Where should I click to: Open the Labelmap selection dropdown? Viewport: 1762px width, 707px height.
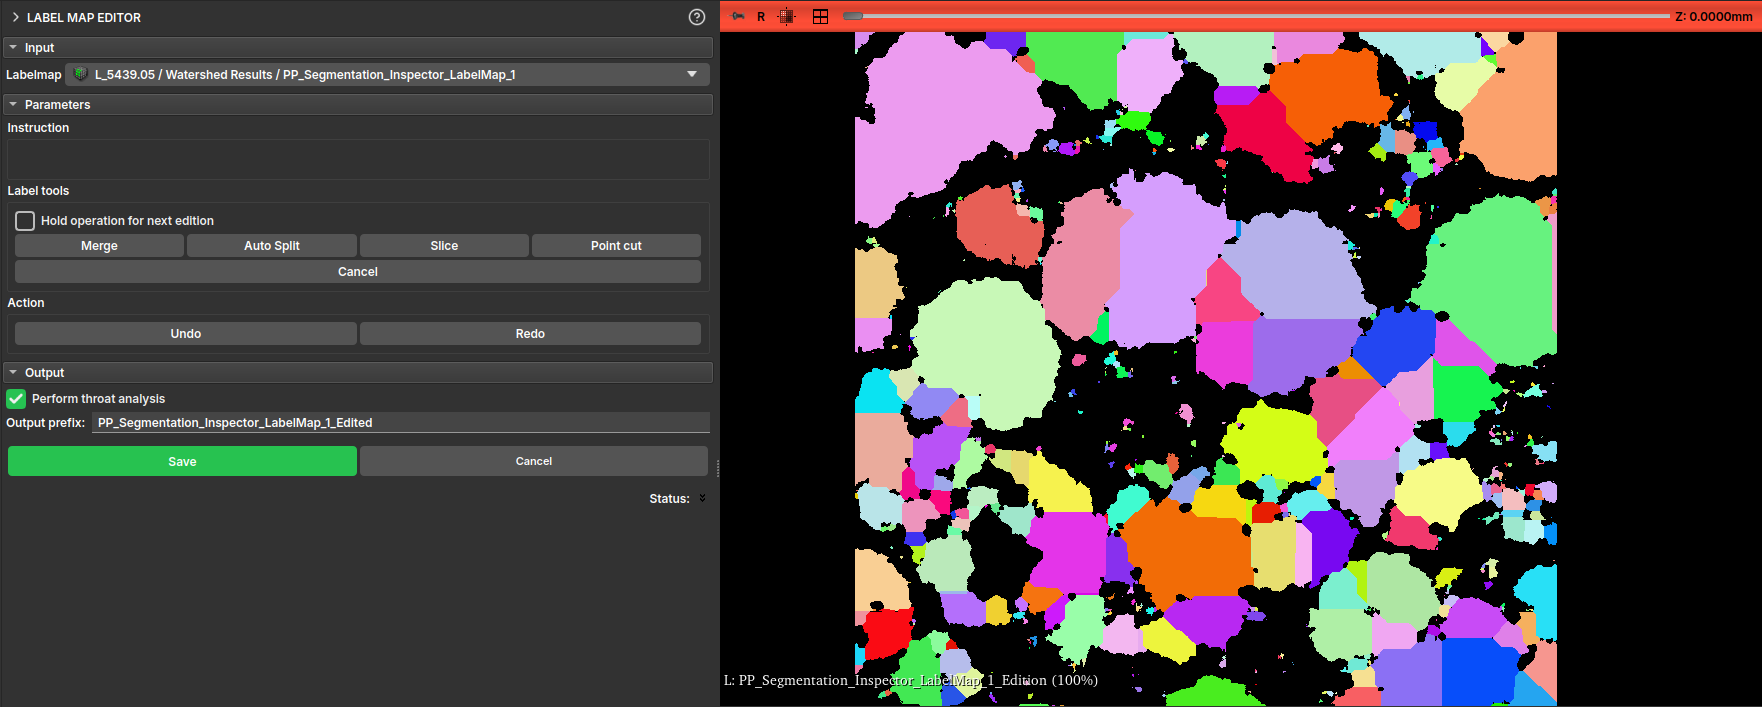click(x=691, y=74)
